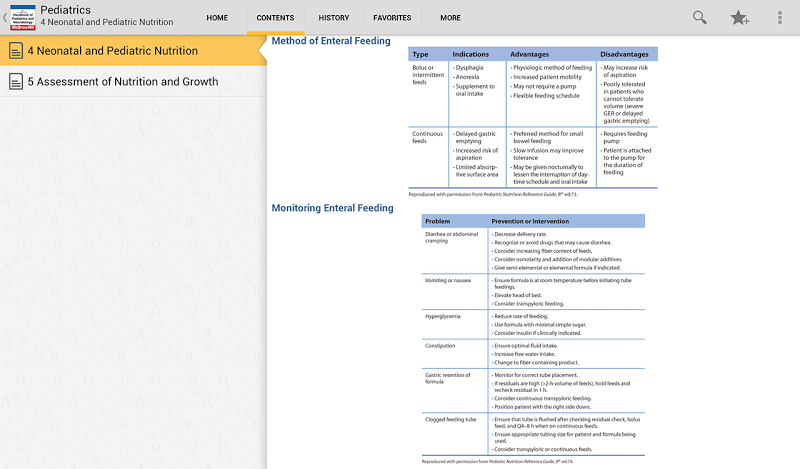Open 5 Assessment of Nutrition and Growth
The height and width of the screenshot is (469, 800).
coord(133,82)
